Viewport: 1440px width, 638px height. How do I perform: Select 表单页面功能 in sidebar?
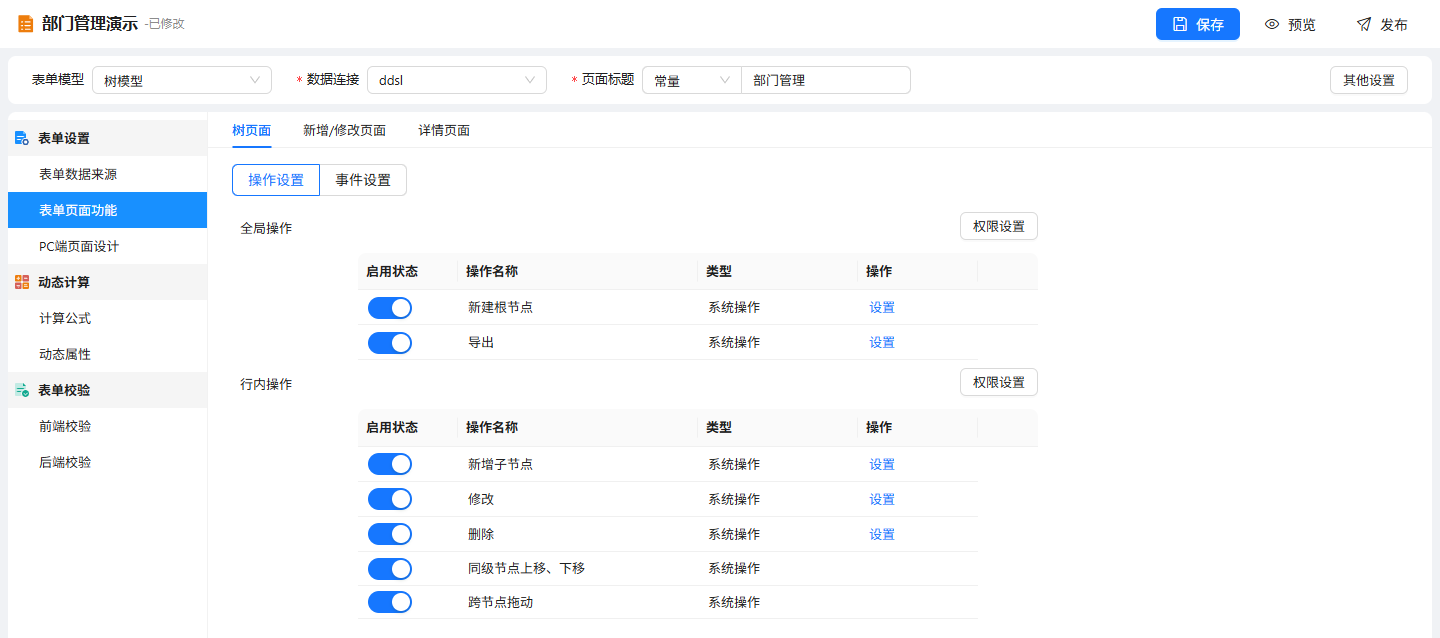coord(107,210)
